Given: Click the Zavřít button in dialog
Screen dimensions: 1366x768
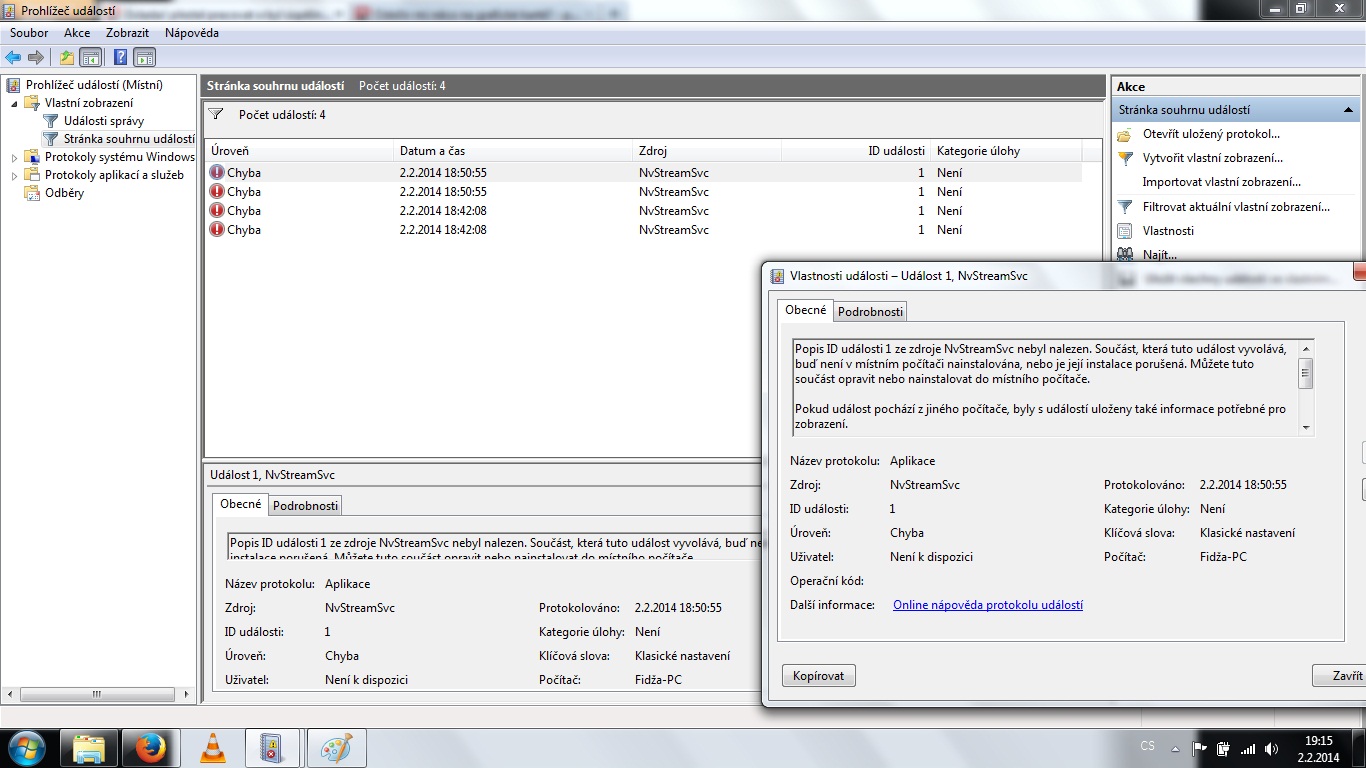Looking at the screenshot, I should tap(1341, 676).
